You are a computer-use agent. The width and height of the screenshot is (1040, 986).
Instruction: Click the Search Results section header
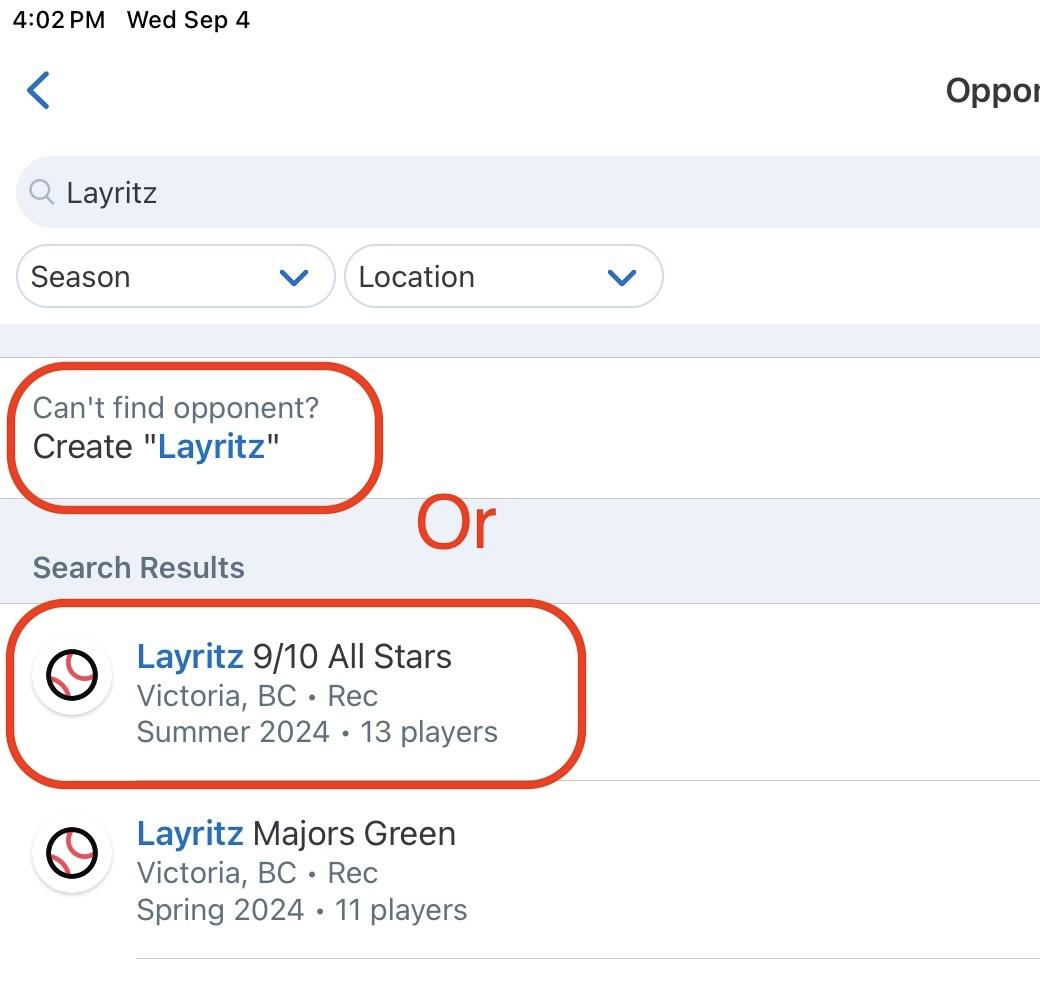[139, 568]
